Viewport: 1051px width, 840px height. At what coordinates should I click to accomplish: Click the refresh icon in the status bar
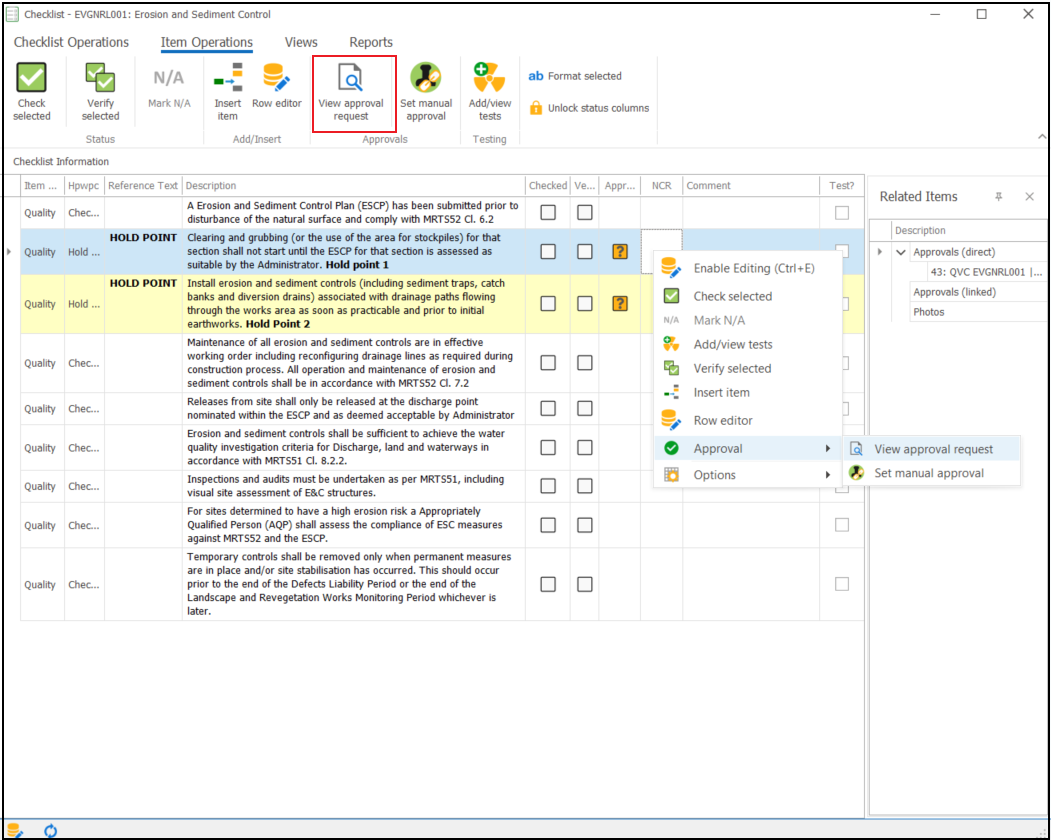[50, 831]
